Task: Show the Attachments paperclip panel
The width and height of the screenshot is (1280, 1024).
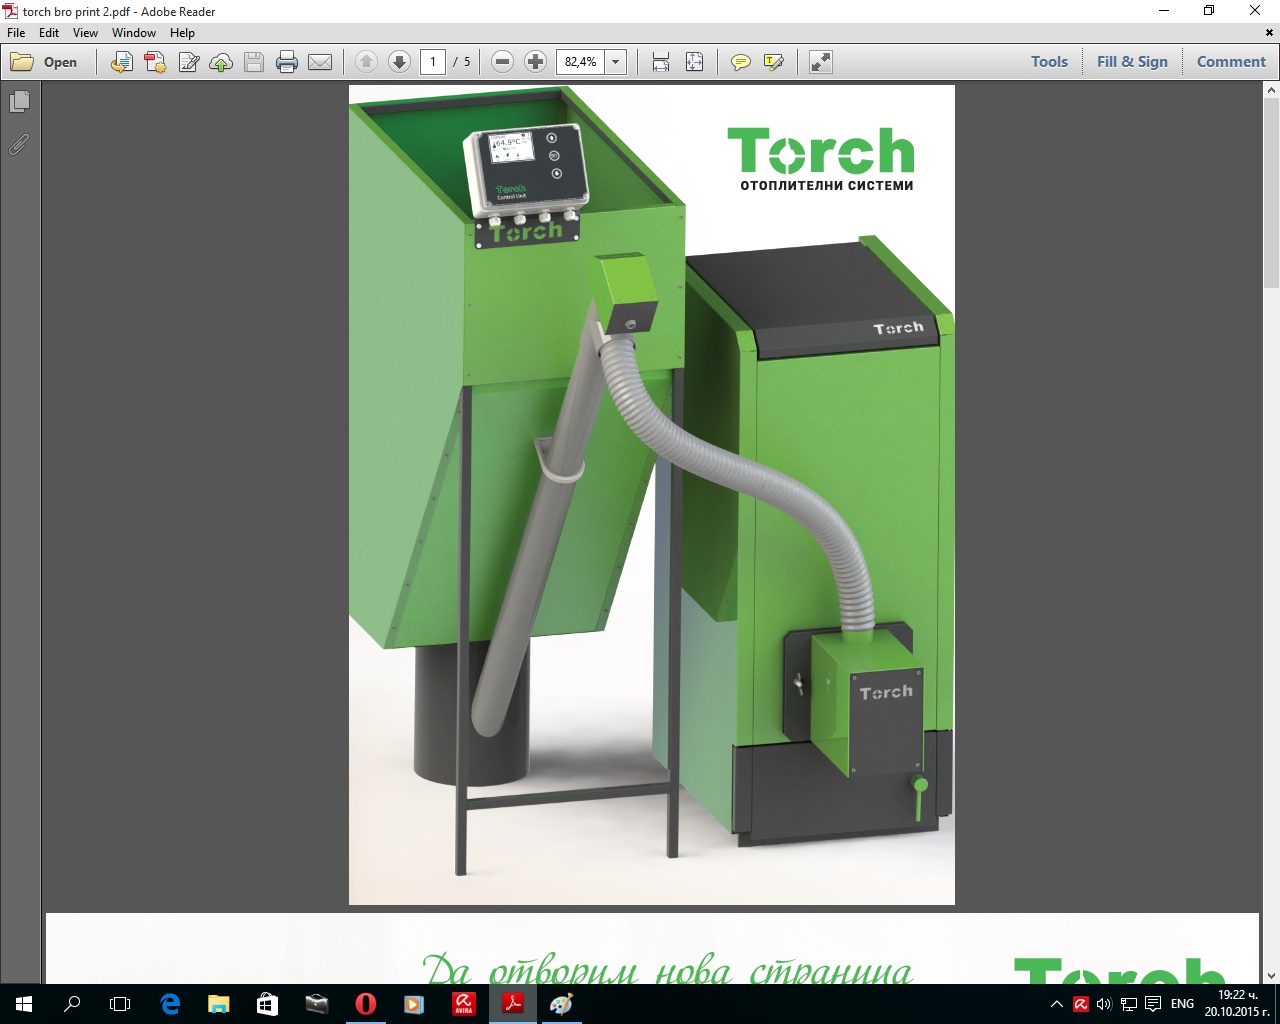Action: click(19, 145)
